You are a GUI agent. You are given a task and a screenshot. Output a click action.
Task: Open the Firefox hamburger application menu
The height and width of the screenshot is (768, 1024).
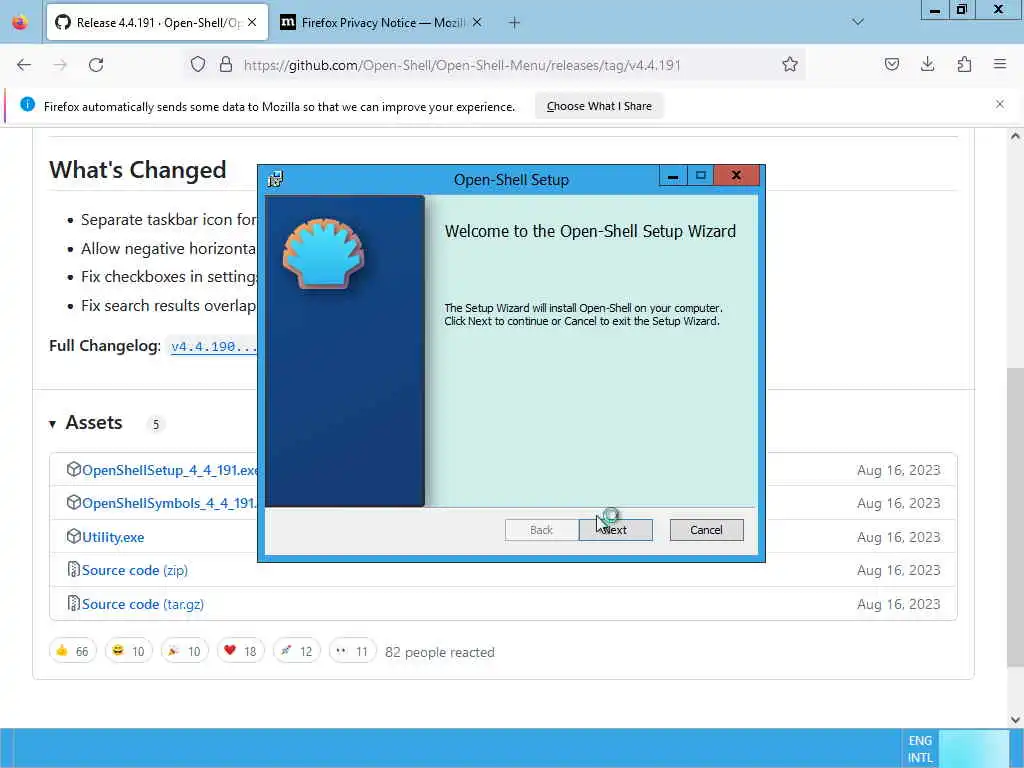[x=999, y=64]
